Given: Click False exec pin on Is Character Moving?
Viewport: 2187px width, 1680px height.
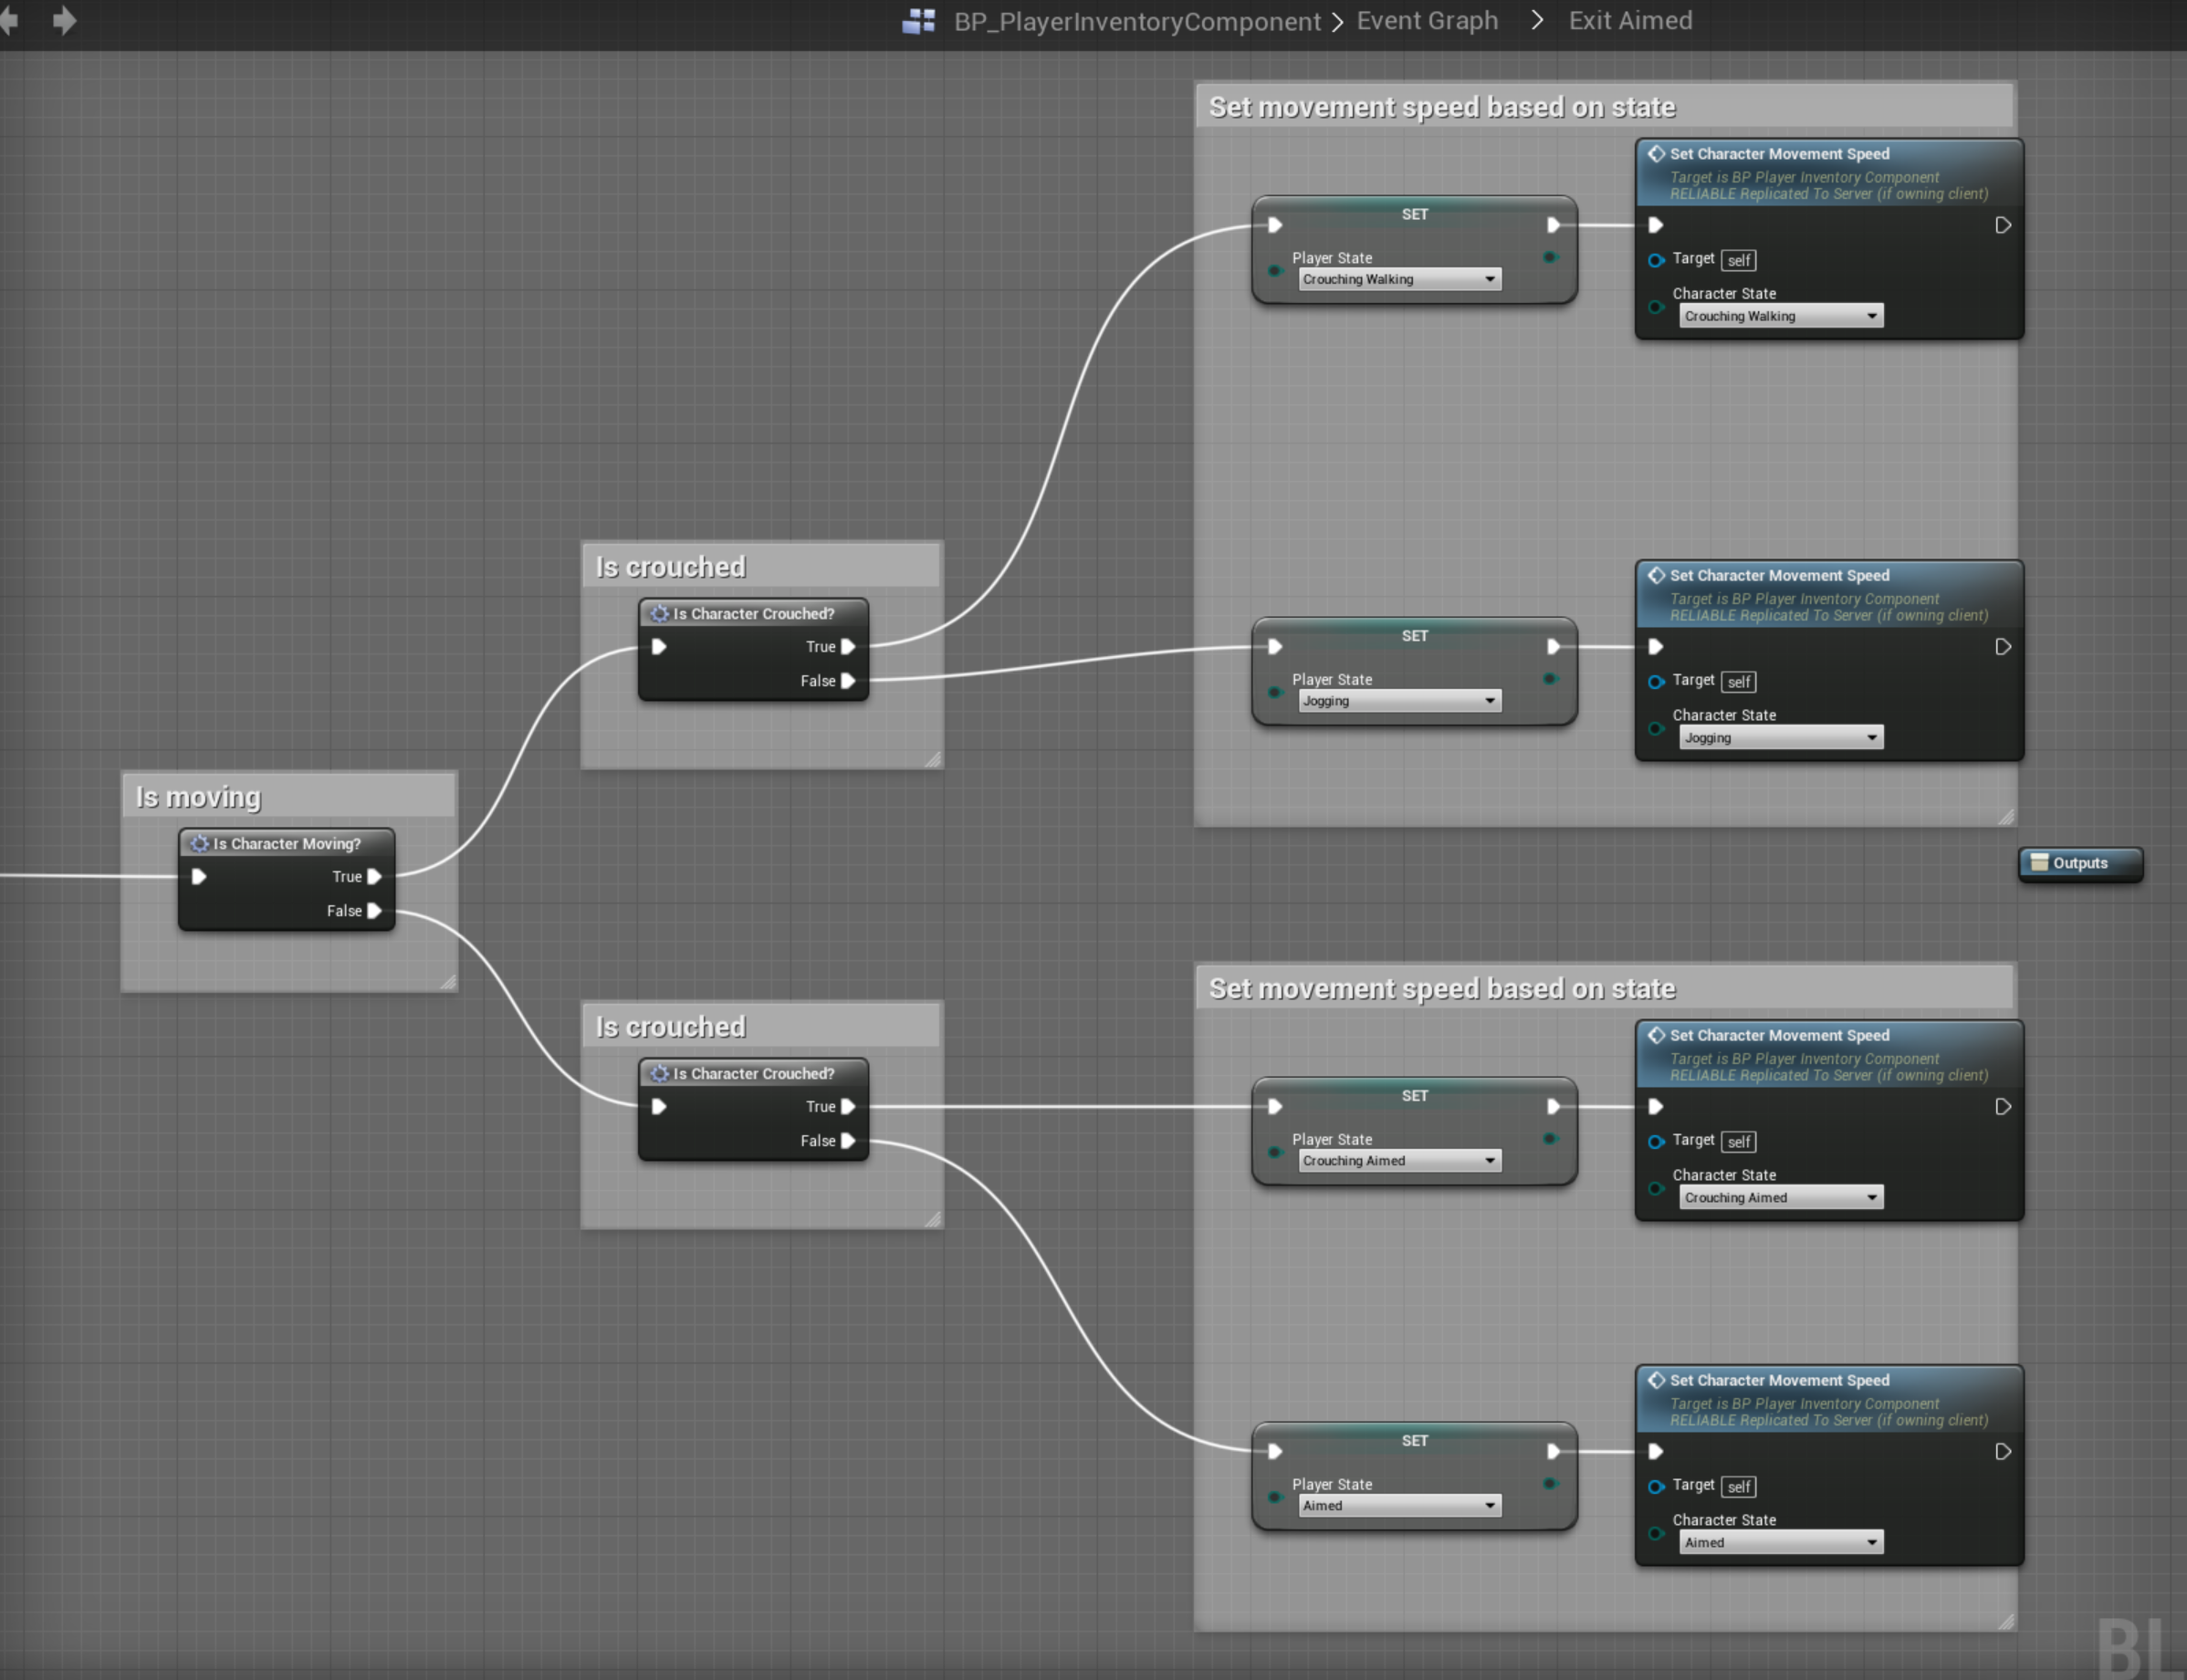Looking at the screenshot, I should pos(374,911).
